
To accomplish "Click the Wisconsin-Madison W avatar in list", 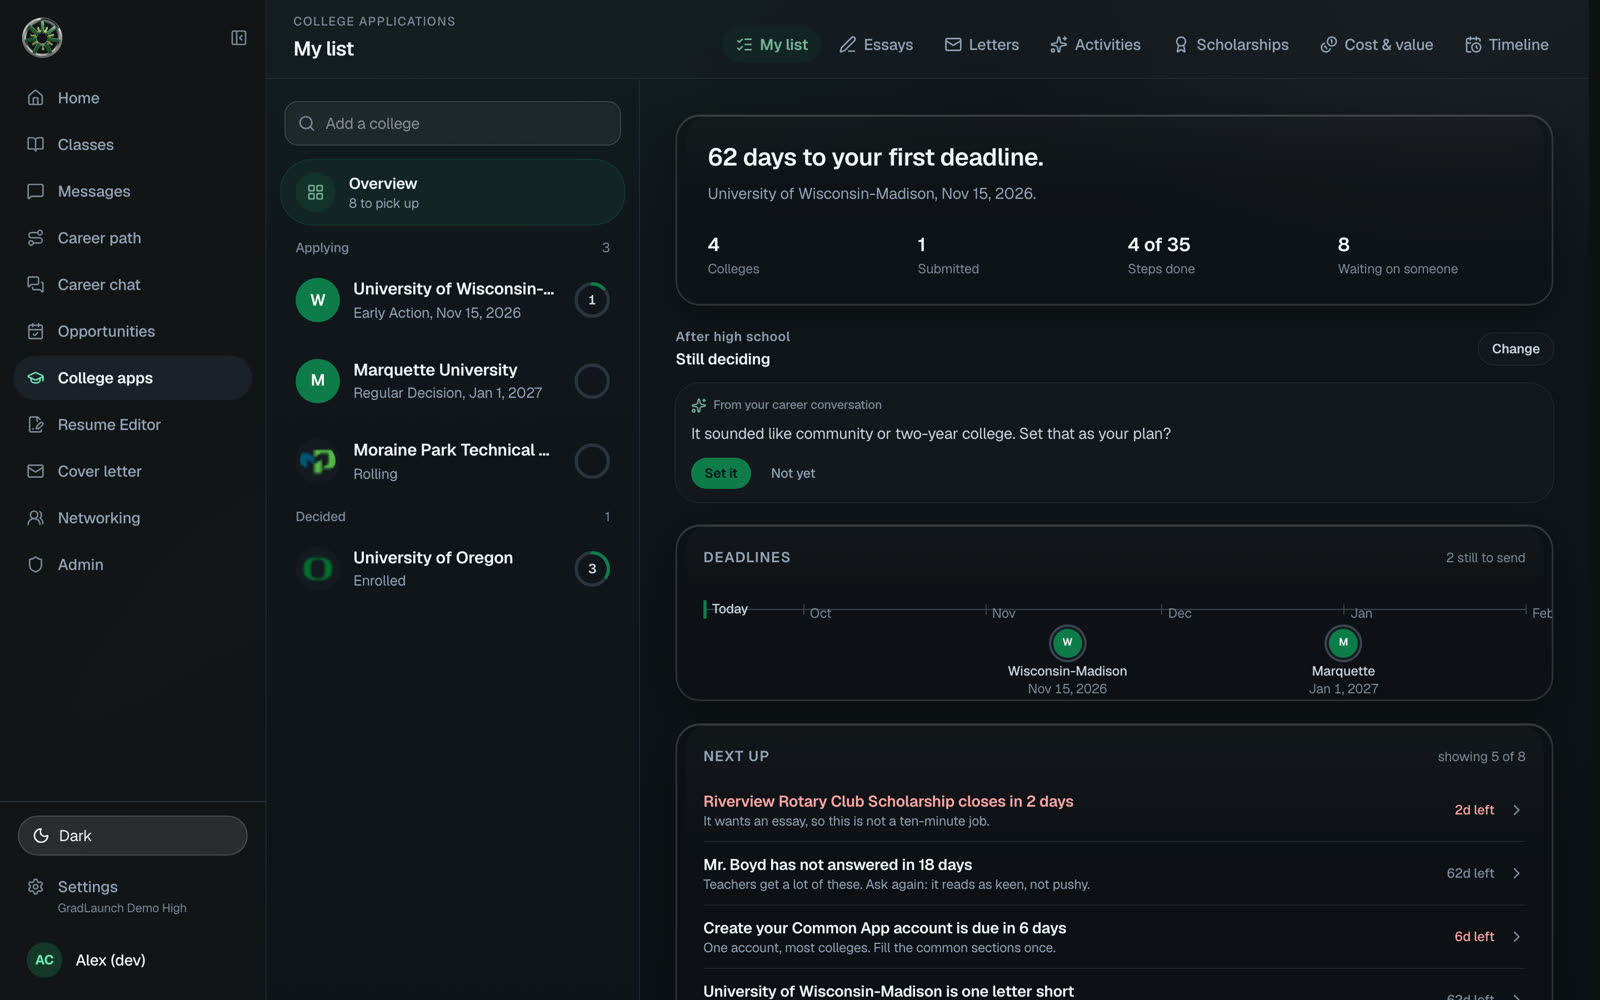I will click(x=318, y=300).
